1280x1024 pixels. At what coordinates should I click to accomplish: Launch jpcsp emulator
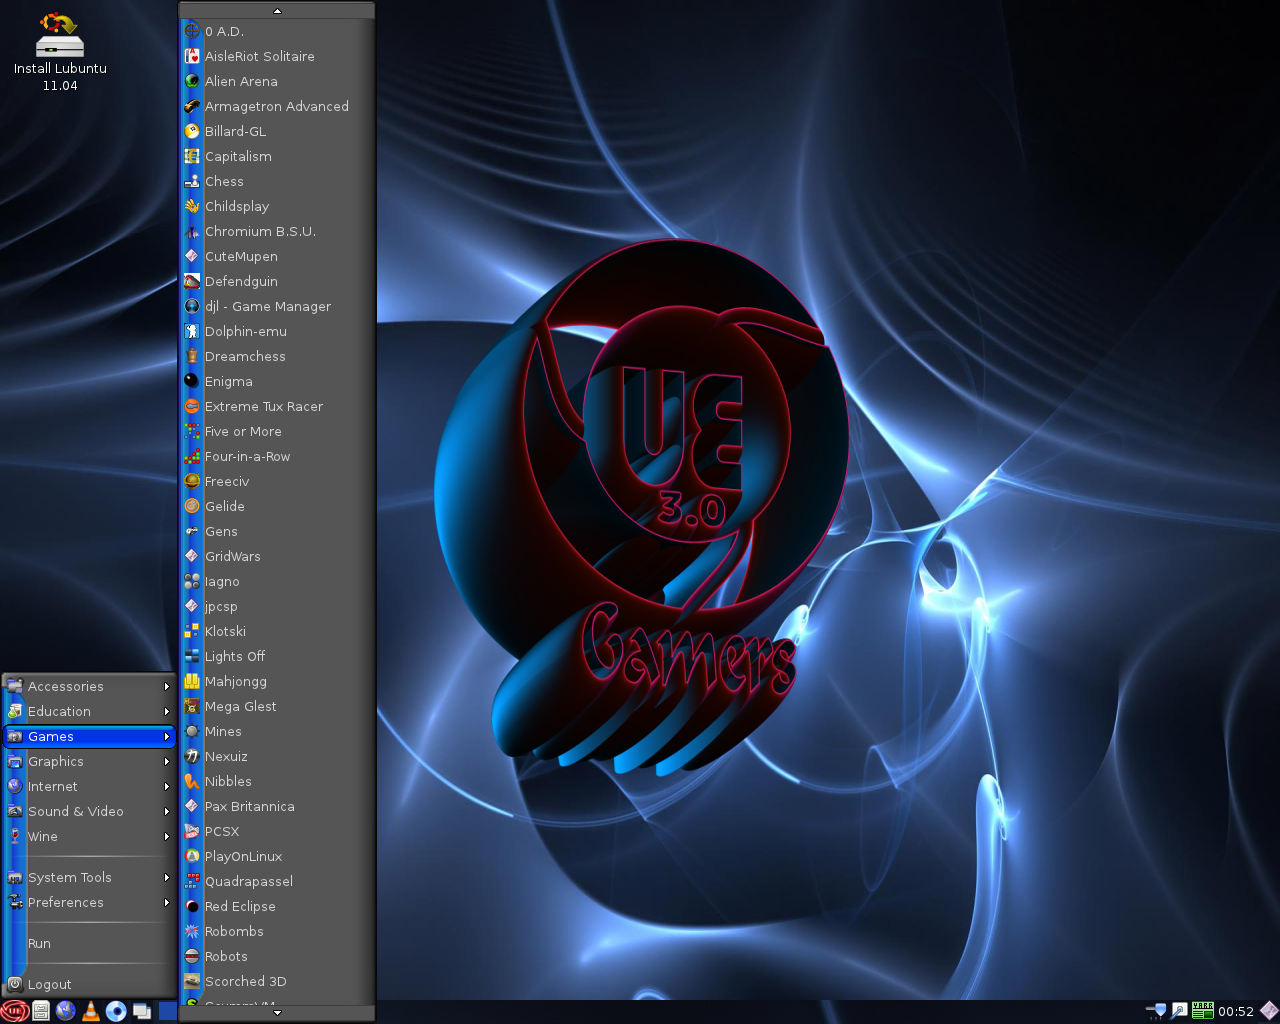[277, 606]
